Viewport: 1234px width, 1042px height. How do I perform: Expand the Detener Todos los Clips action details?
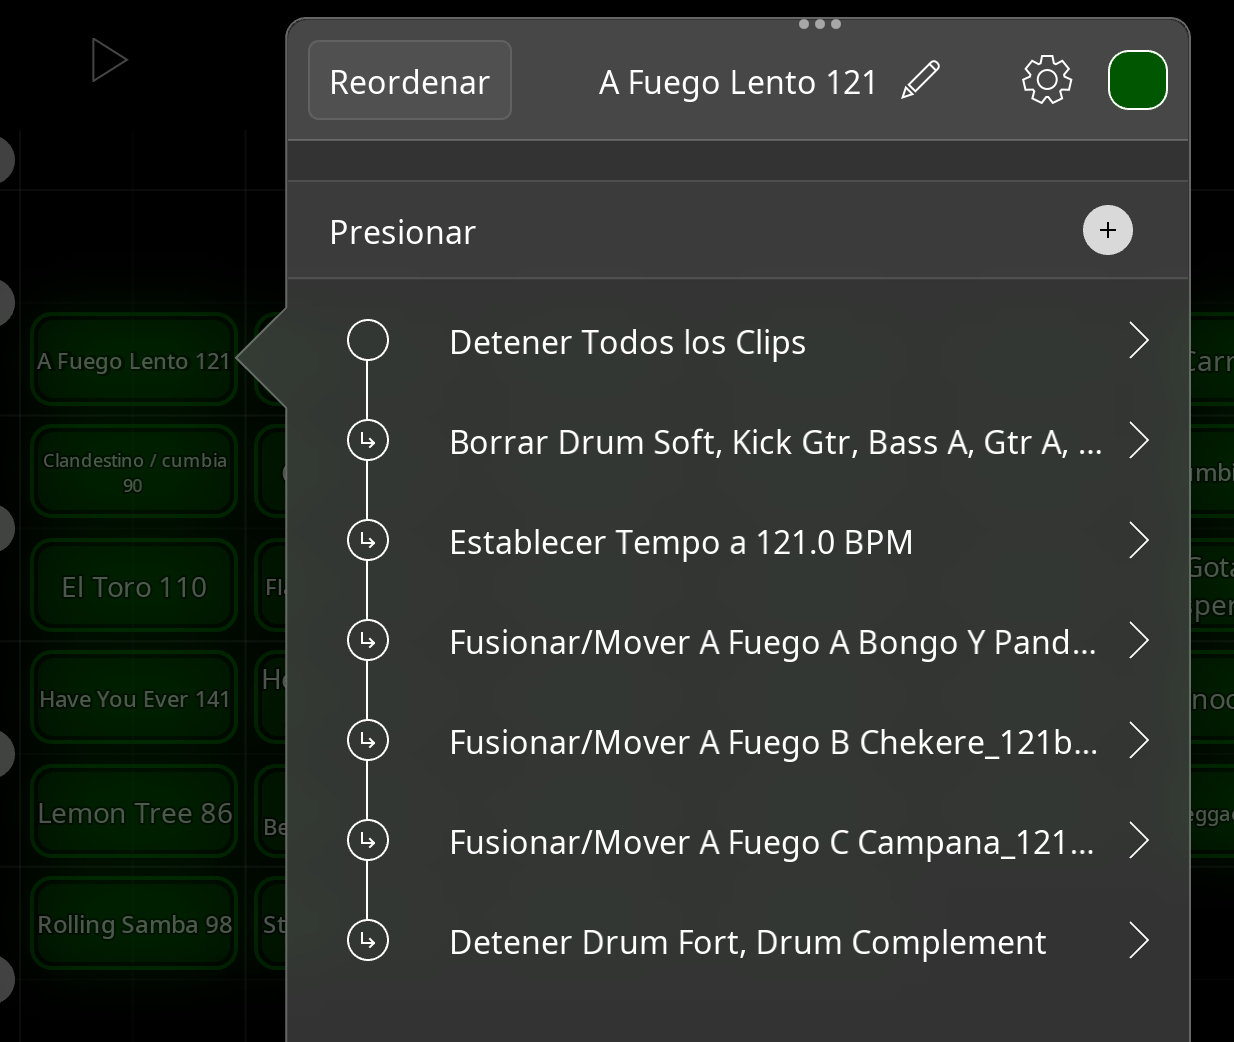coord(1140,341)
